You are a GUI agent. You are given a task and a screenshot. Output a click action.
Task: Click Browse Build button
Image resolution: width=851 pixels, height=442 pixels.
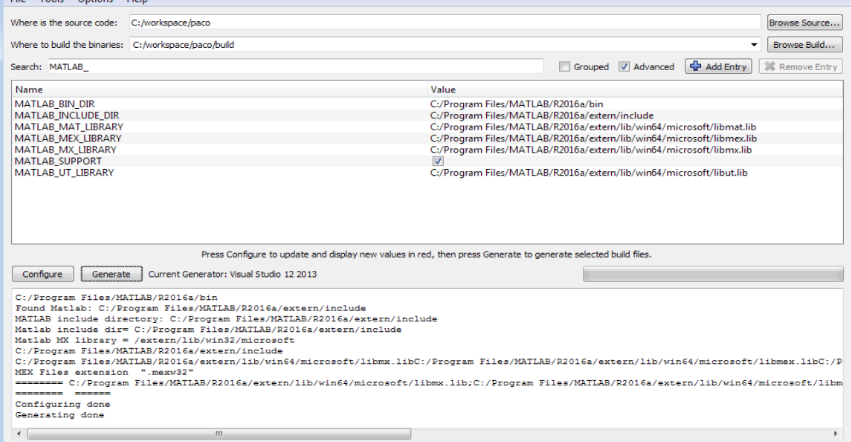click(x=804, y=45)
